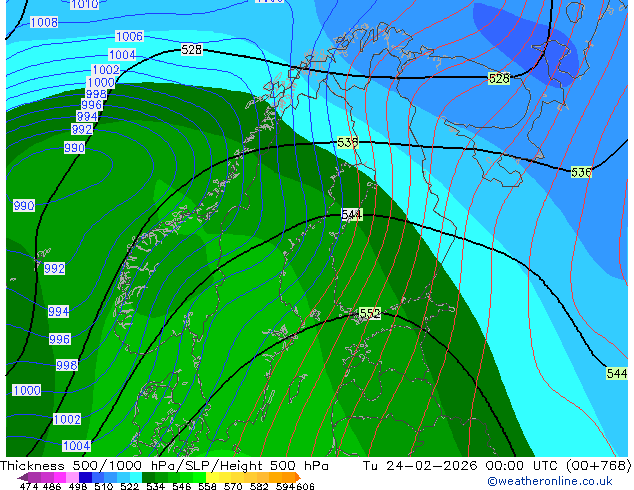This screenshot has height=490, width=634.
Task: Click legend value 510
Action: coord(104,486)
